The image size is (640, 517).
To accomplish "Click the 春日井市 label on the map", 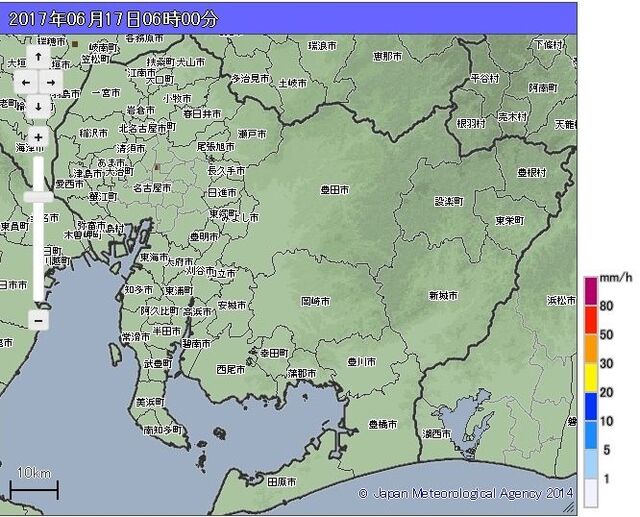I will tap(202, 114).
